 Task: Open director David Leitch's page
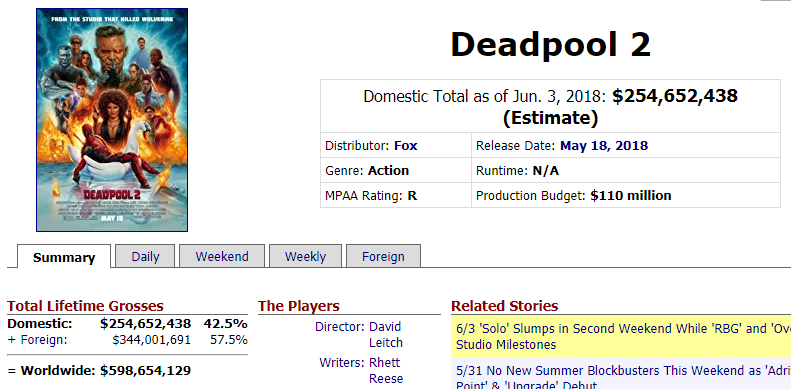coord(386,335)
